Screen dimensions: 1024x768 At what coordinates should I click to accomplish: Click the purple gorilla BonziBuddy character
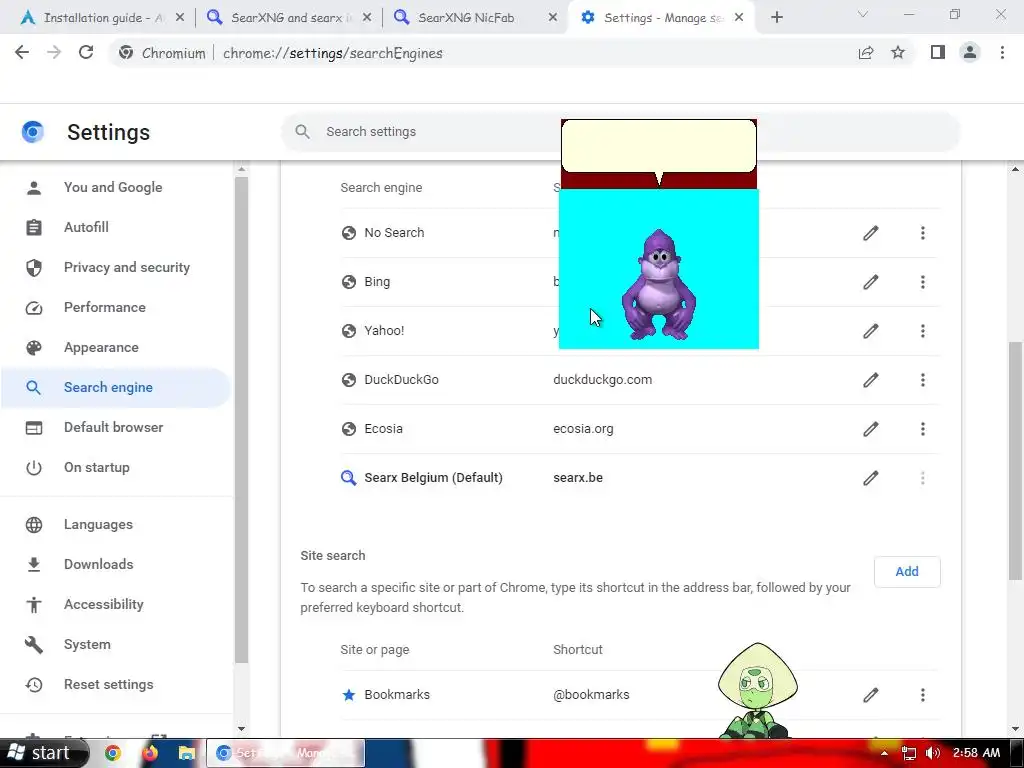click(x=658, y=285)
